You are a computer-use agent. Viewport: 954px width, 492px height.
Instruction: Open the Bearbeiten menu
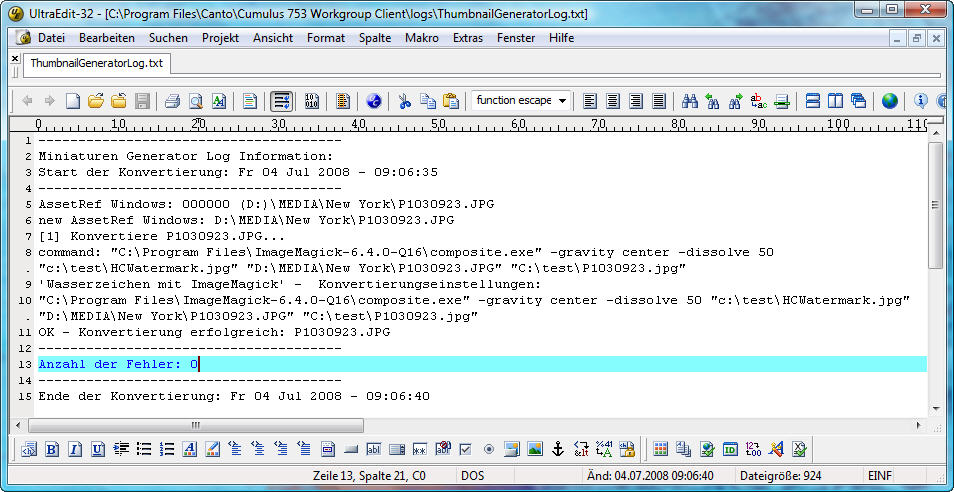point(106,38)
